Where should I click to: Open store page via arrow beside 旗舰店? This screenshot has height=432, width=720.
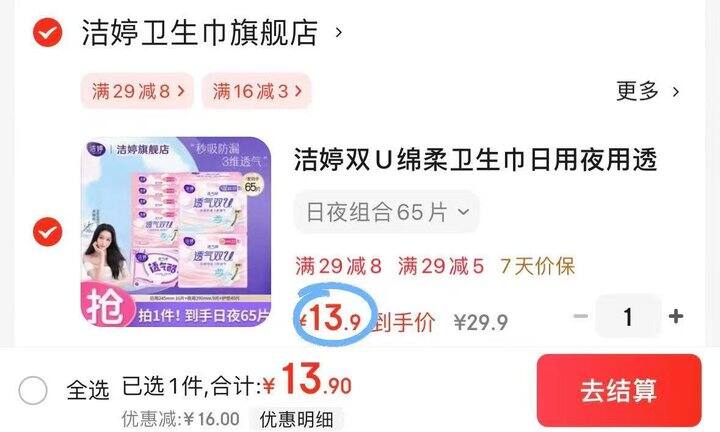(339, 33)
